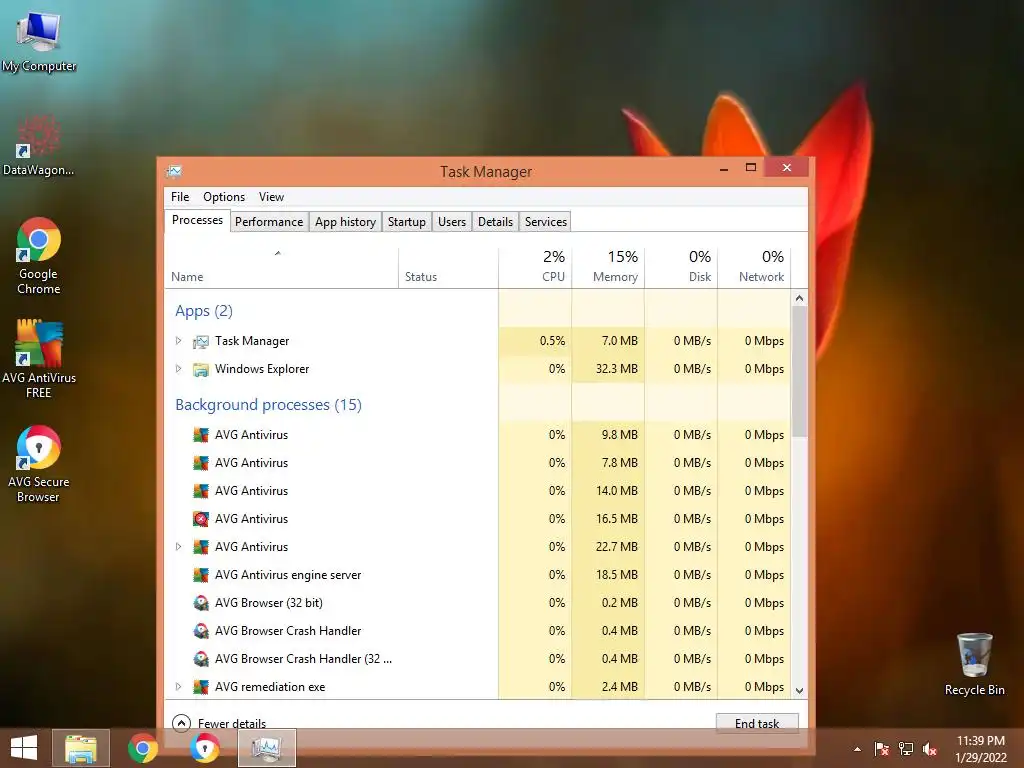The height and width of the screenshot is (768, 1024).
Task: Select AVG Browser Crash Handler (32 ... row
Action: (x=478, y=659)
